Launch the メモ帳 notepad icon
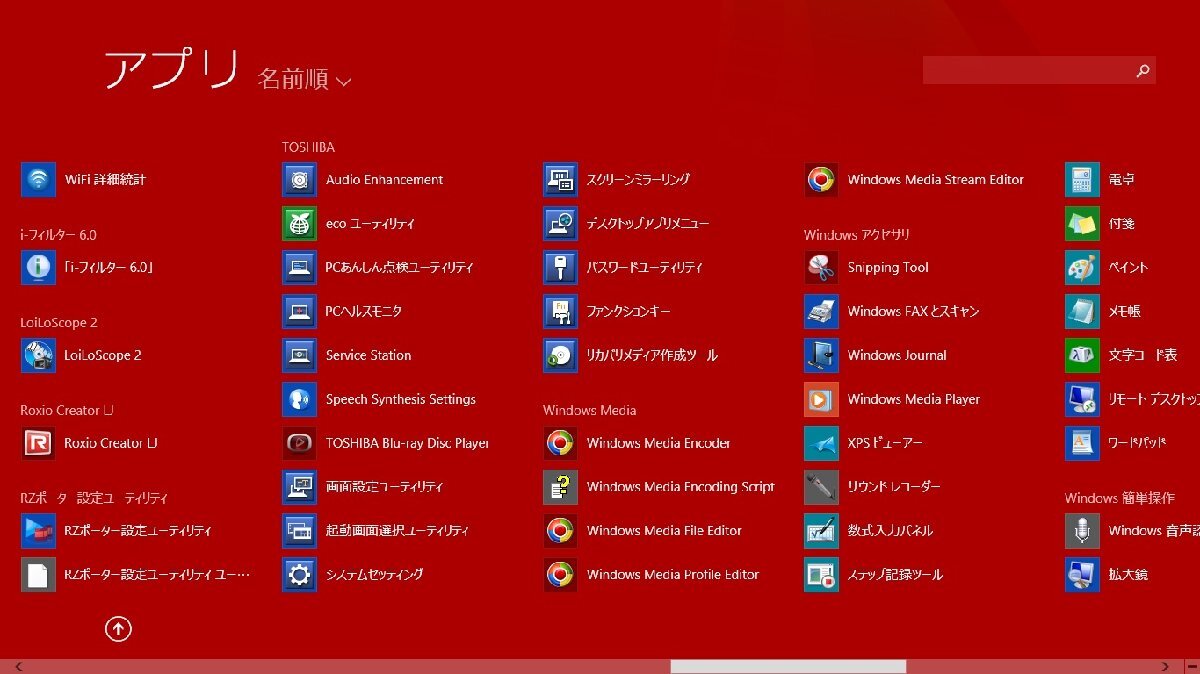Image resolution: width=1200 pixels, height=674 pixels. tap(1082, 312)
